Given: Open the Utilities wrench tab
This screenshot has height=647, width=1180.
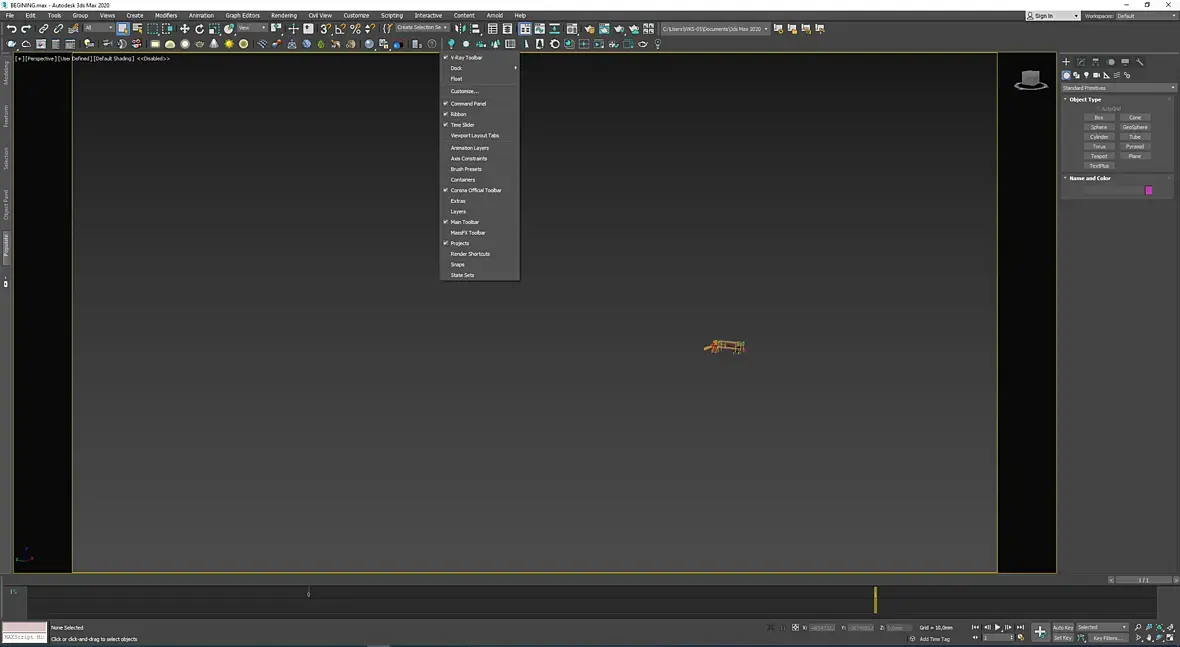Looking at the screenshot, I should [1140, 62].
